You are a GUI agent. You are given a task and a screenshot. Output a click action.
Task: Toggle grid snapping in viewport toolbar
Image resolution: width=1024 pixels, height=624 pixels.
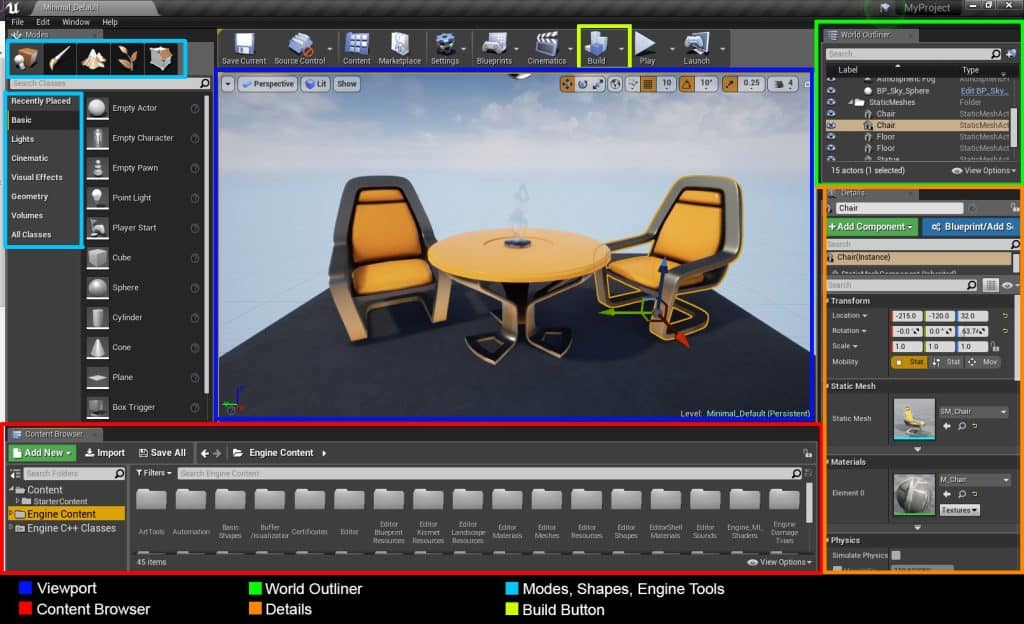click(x=648, y=84)
